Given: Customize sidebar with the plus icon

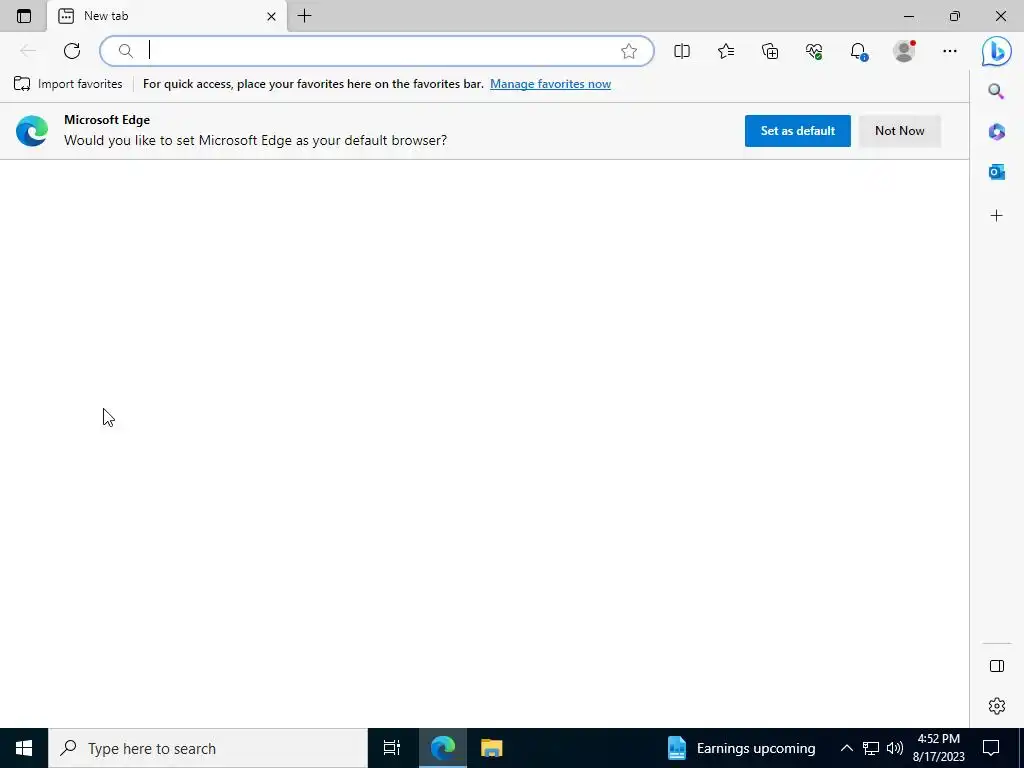Looking at the screenshot, I should pyautogui.click(x=997, y=216).
